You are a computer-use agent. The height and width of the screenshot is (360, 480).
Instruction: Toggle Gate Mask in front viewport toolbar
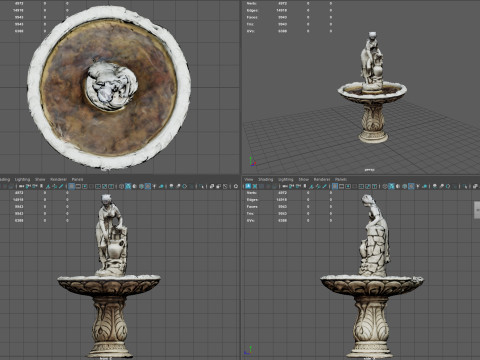(91, 186)
